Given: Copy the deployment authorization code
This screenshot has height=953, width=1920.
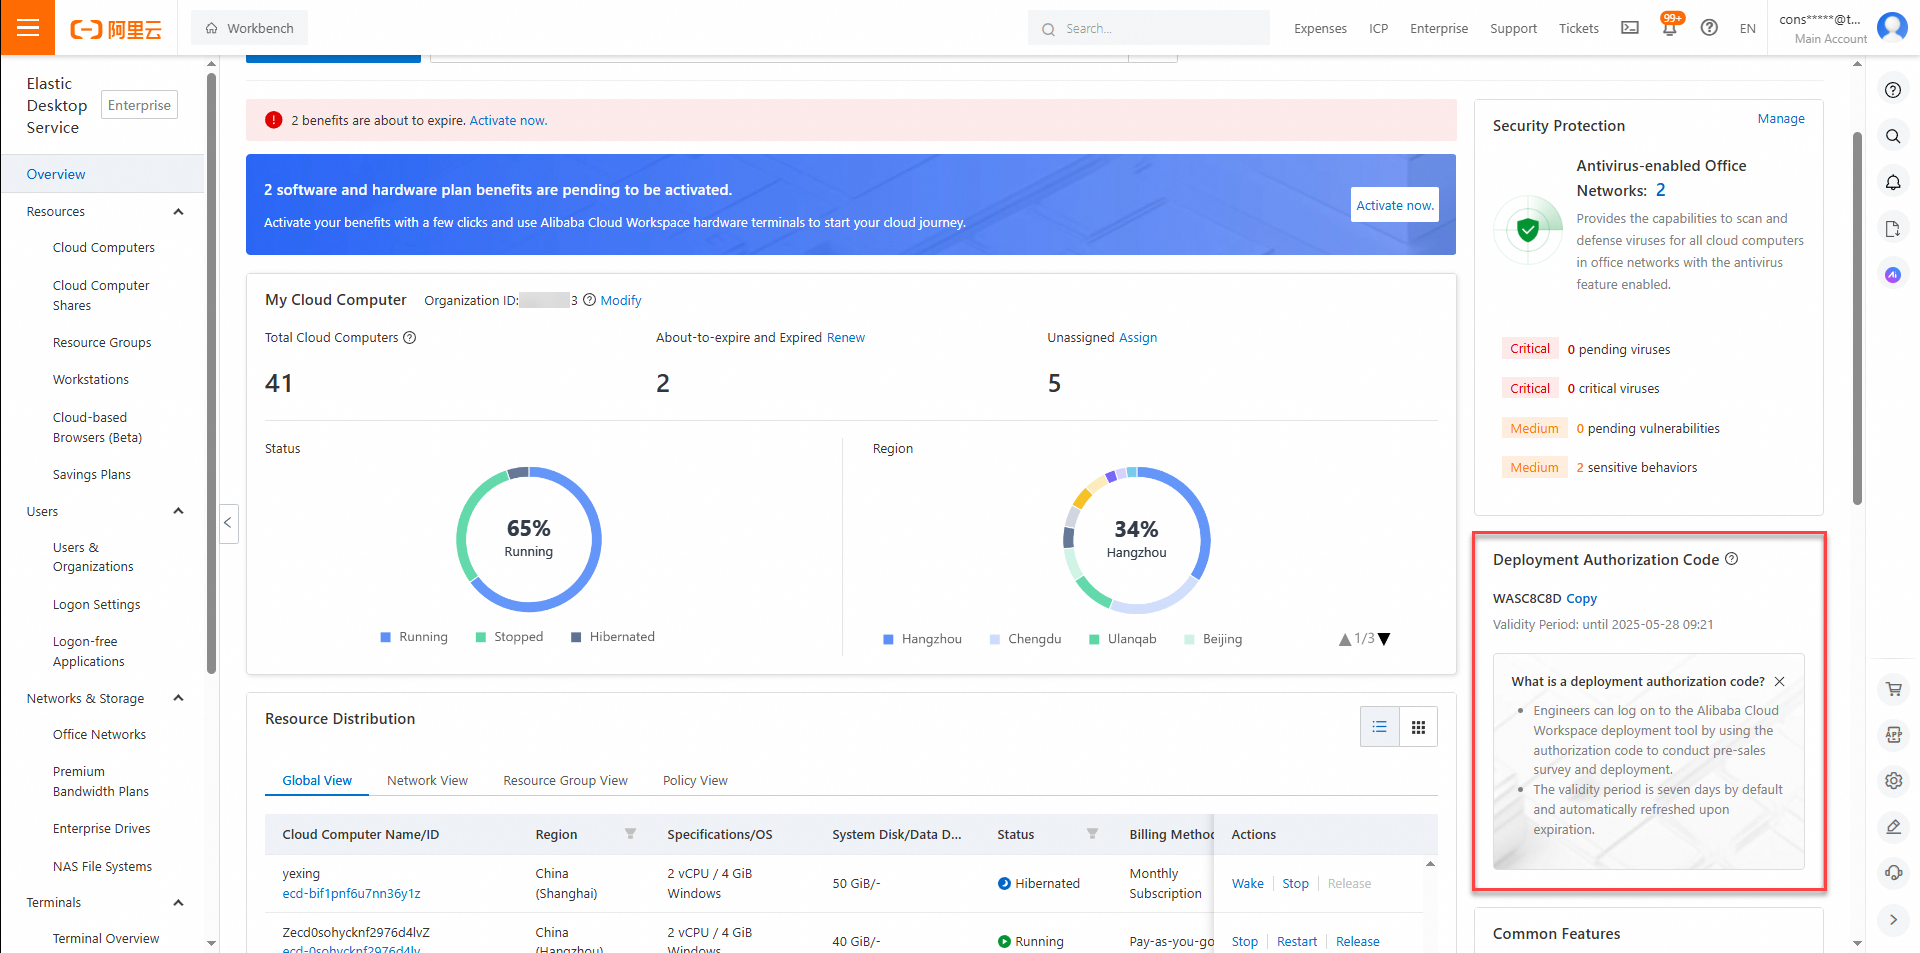Looking at the screenshot, I should 1581,599.
